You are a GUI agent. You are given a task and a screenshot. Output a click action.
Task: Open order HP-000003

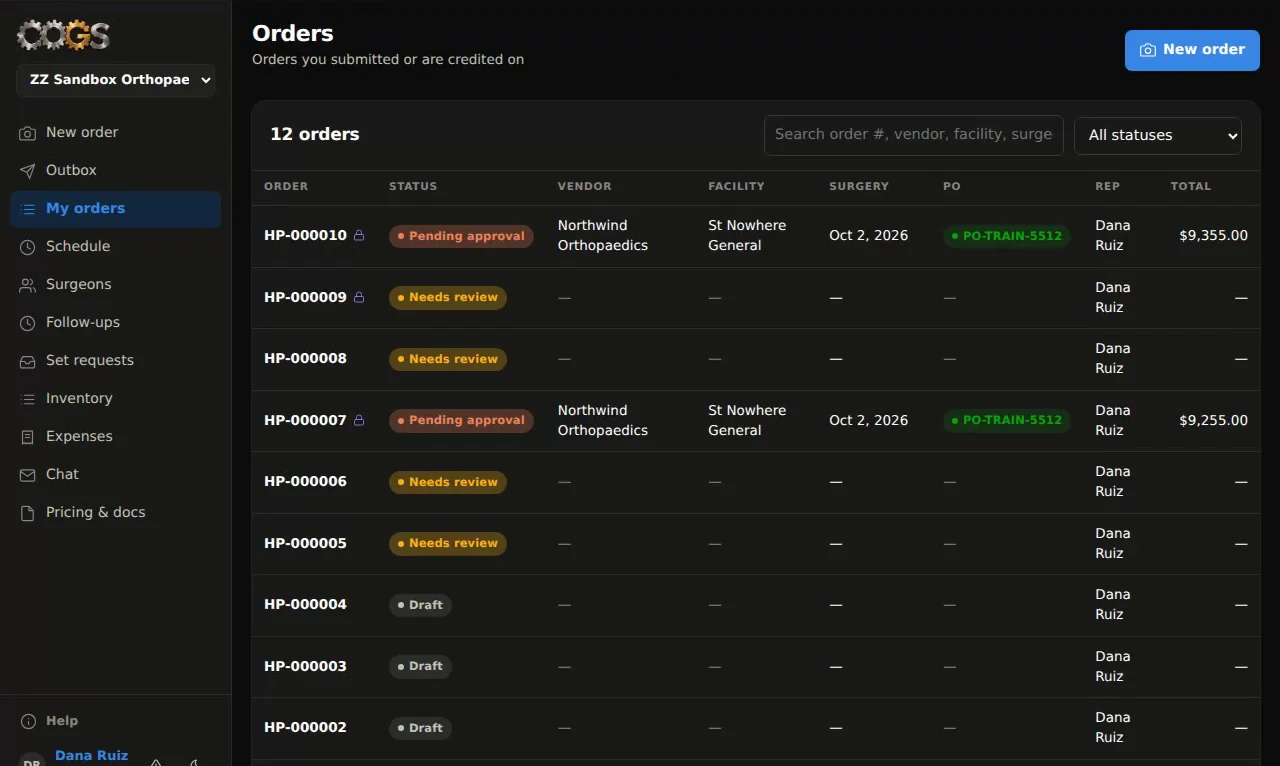tap(305, 667)
